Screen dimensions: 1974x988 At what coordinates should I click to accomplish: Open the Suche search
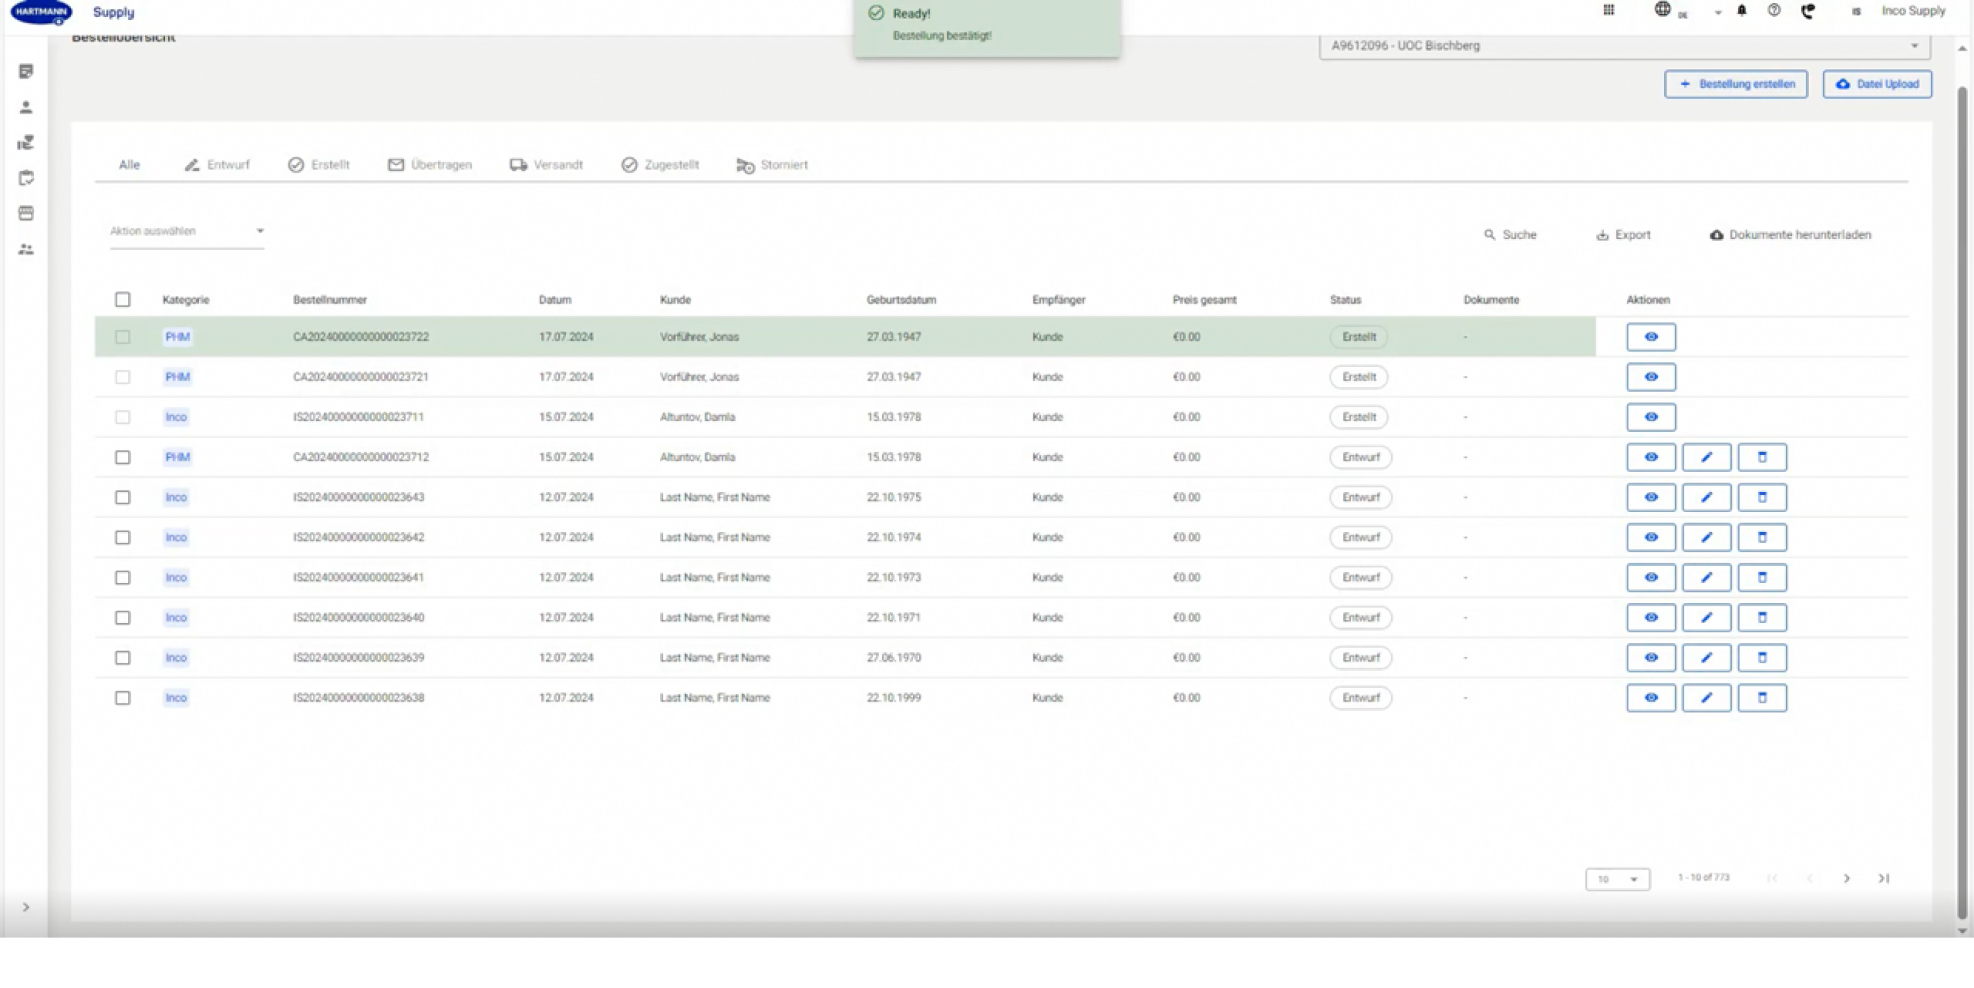1510,235
